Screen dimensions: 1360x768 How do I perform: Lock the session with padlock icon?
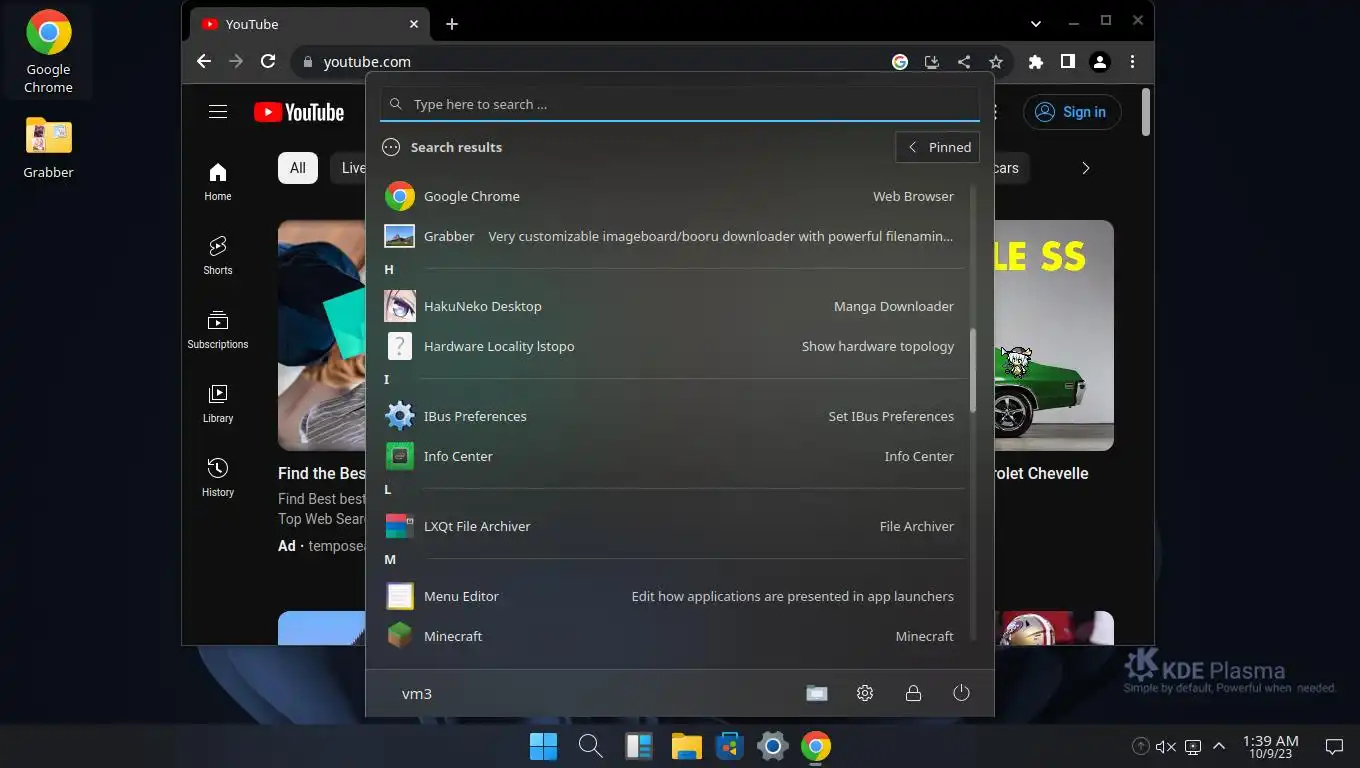click(x=913, y=693)
